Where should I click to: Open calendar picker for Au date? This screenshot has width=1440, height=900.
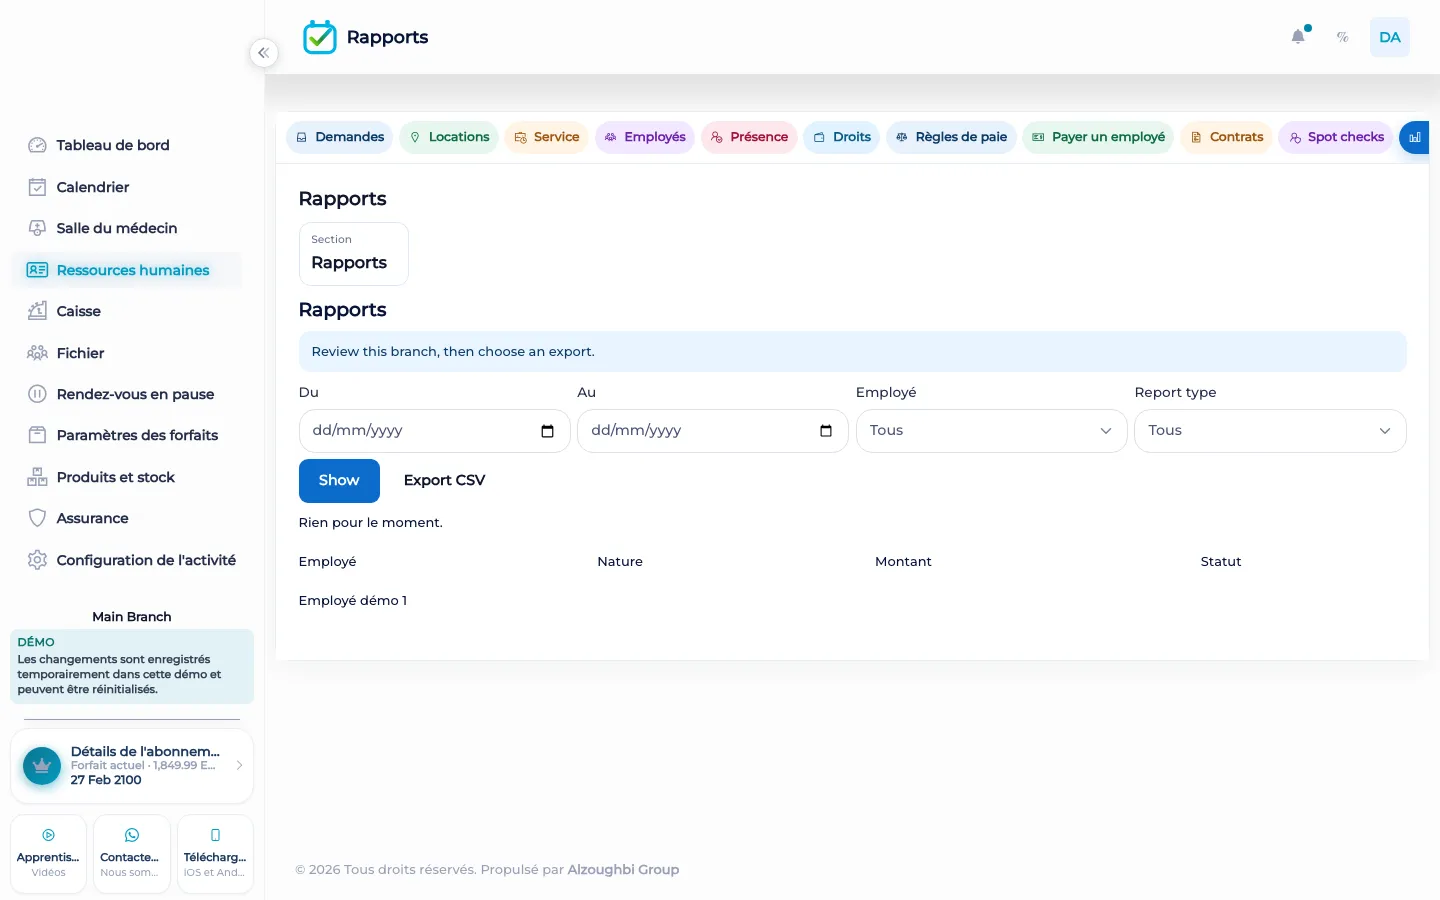tap(826, 431)
